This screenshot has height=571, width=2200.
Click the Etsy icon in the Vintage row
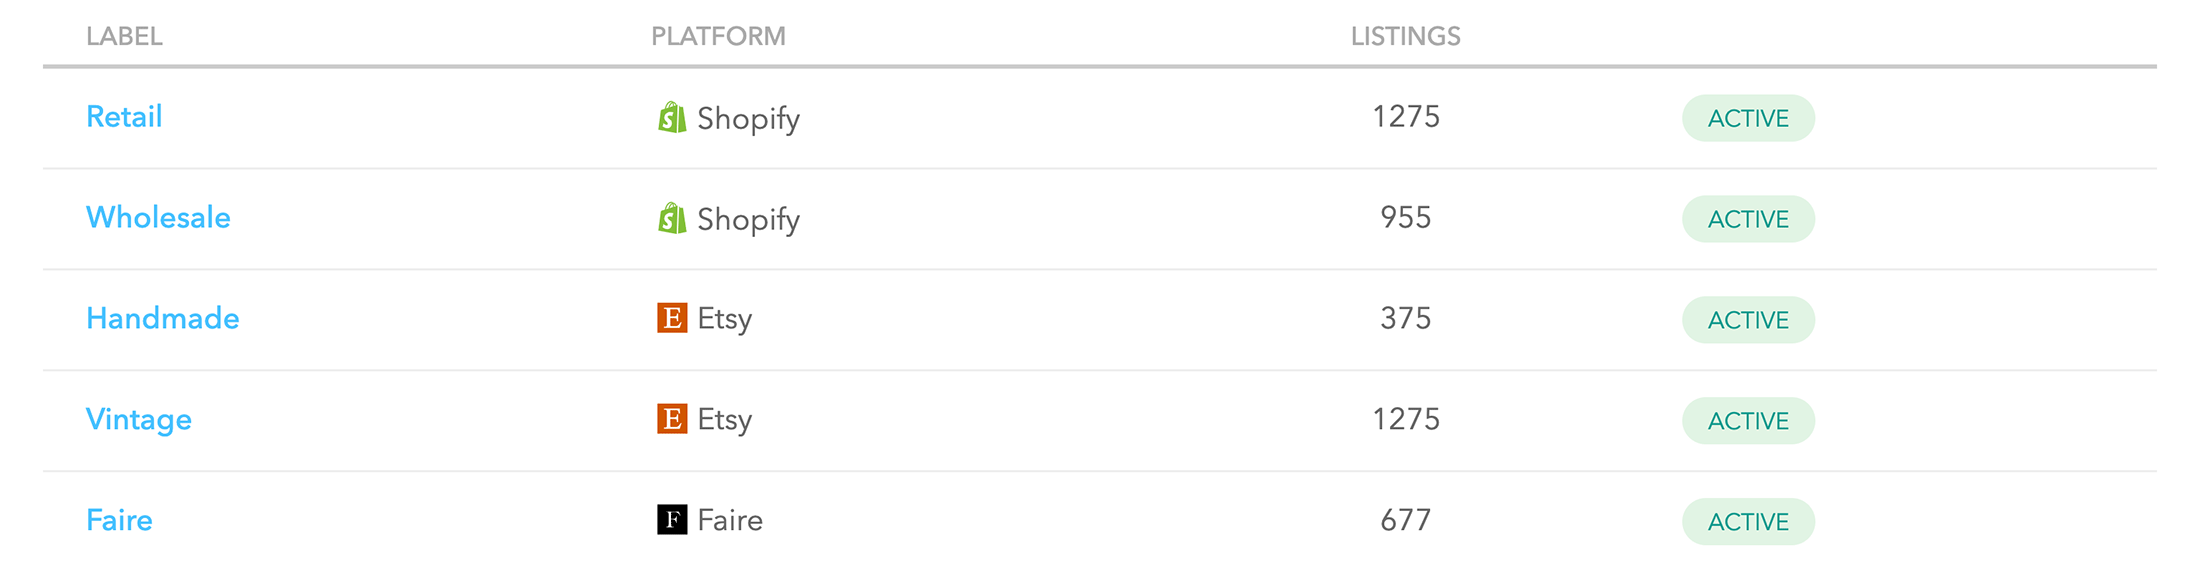672,419
